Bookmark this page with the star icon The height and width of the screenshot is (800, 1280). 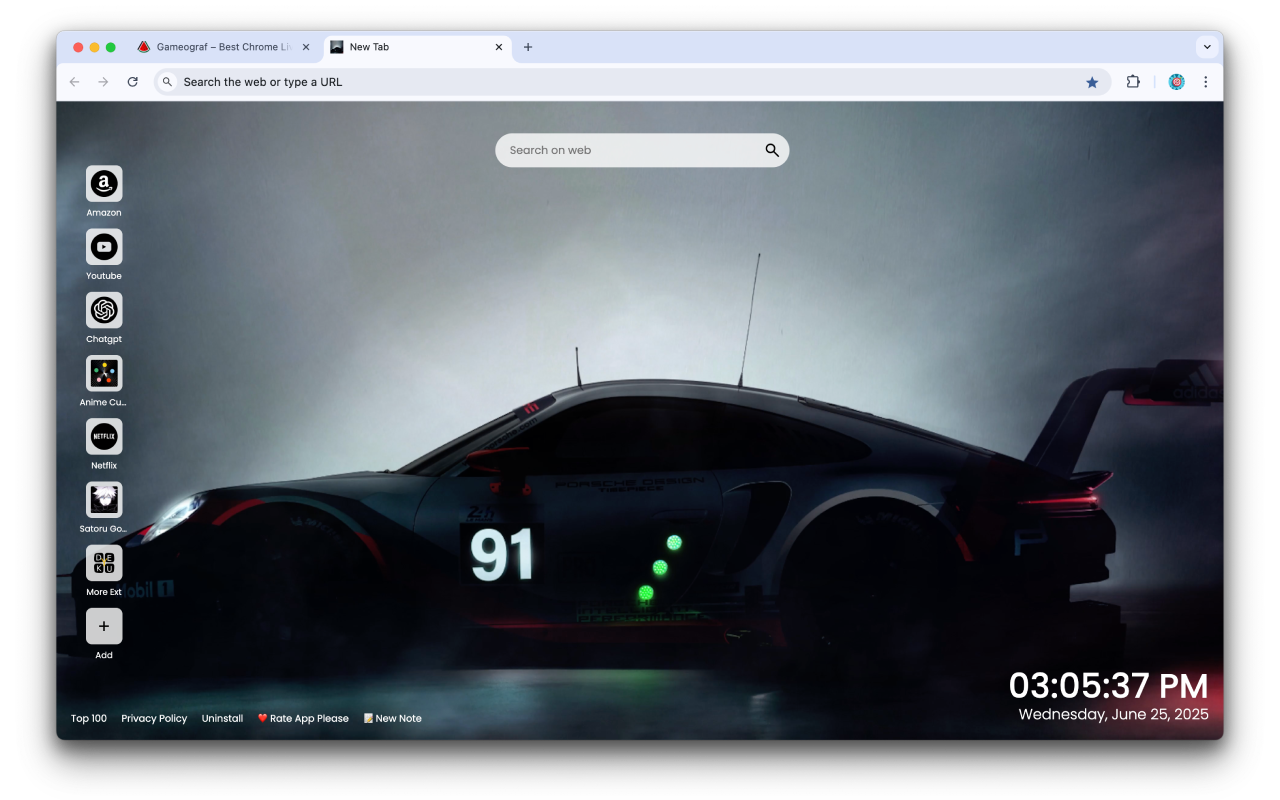pyautogui.click(x=1092, y=81)
